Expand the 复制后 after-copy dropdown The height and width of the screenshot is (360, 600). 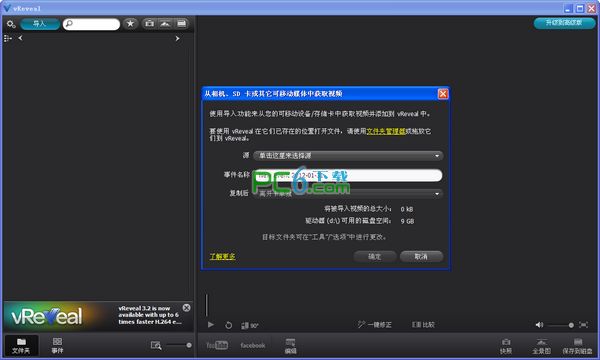[348, 194]
